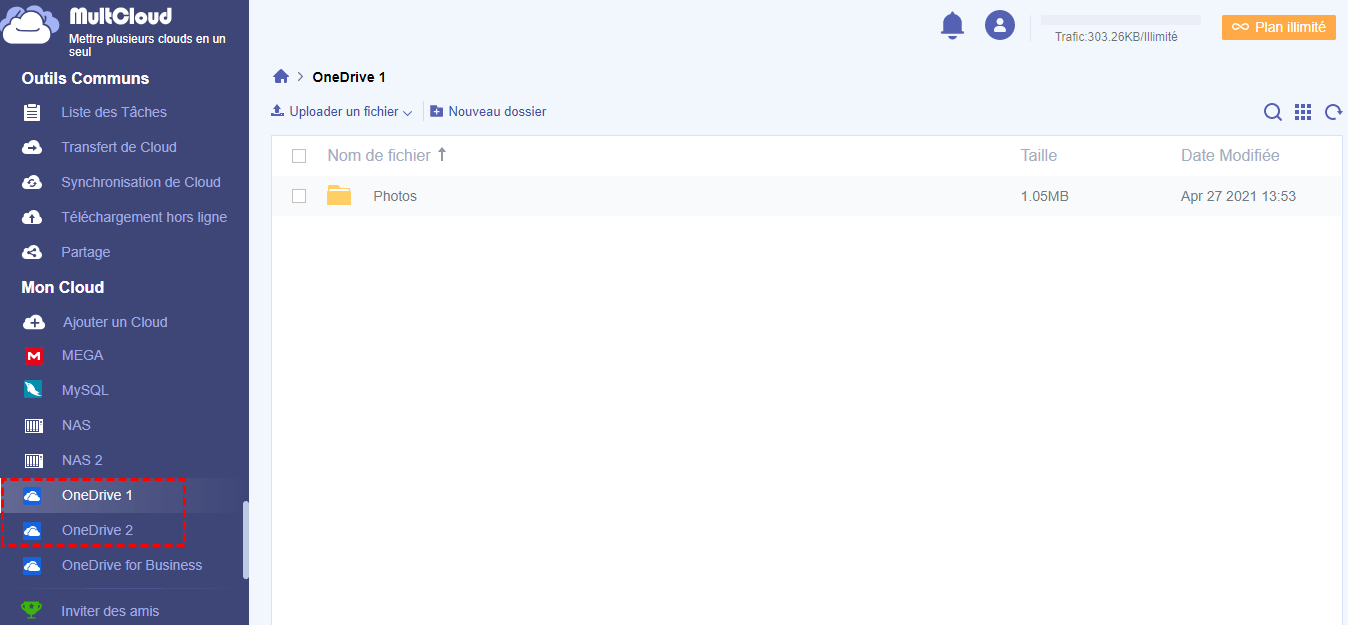
Task: Switch to grid view icon
Action: click(x=1303, y=112)
